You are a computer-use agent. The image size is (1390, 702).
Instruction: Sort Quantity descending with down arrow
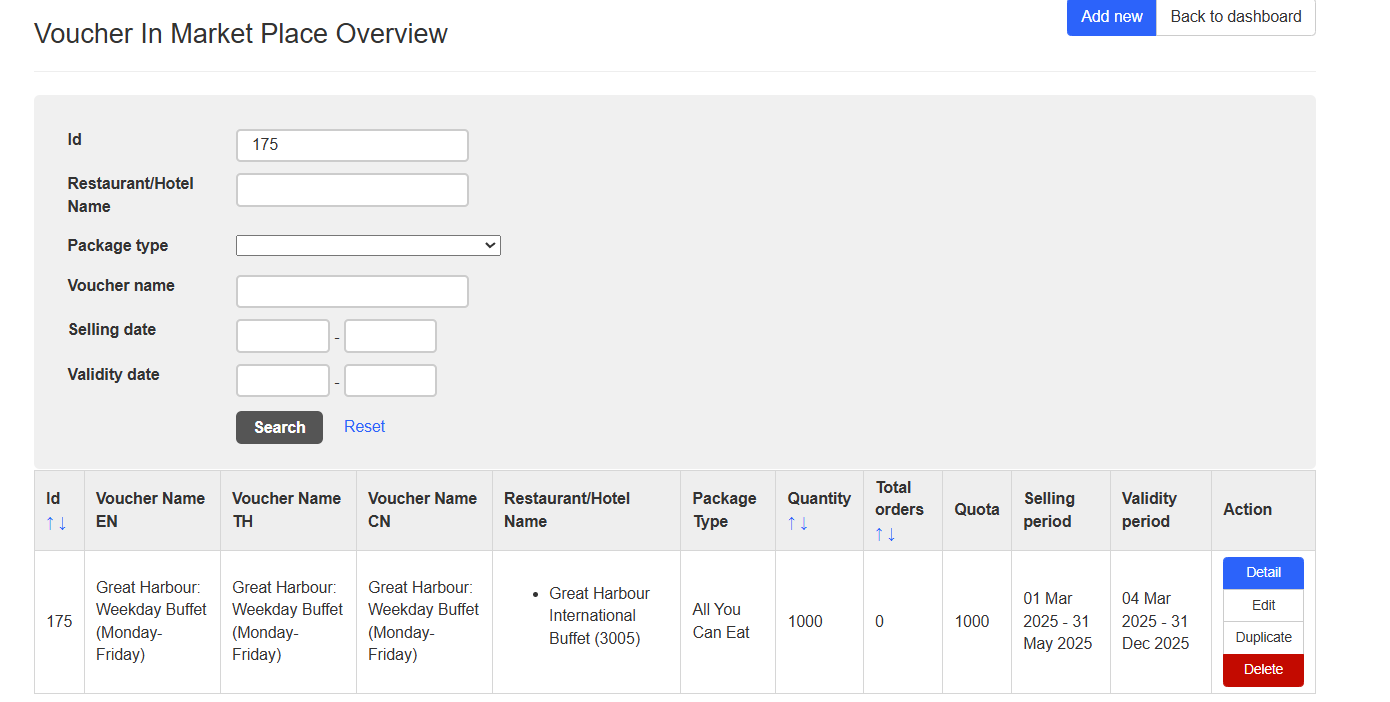804,523
